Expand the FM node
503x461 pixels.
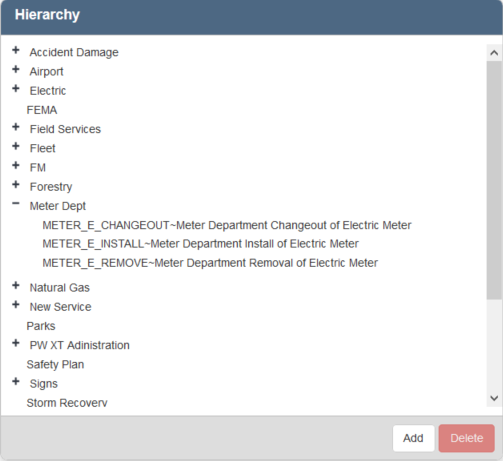(16, 165)
